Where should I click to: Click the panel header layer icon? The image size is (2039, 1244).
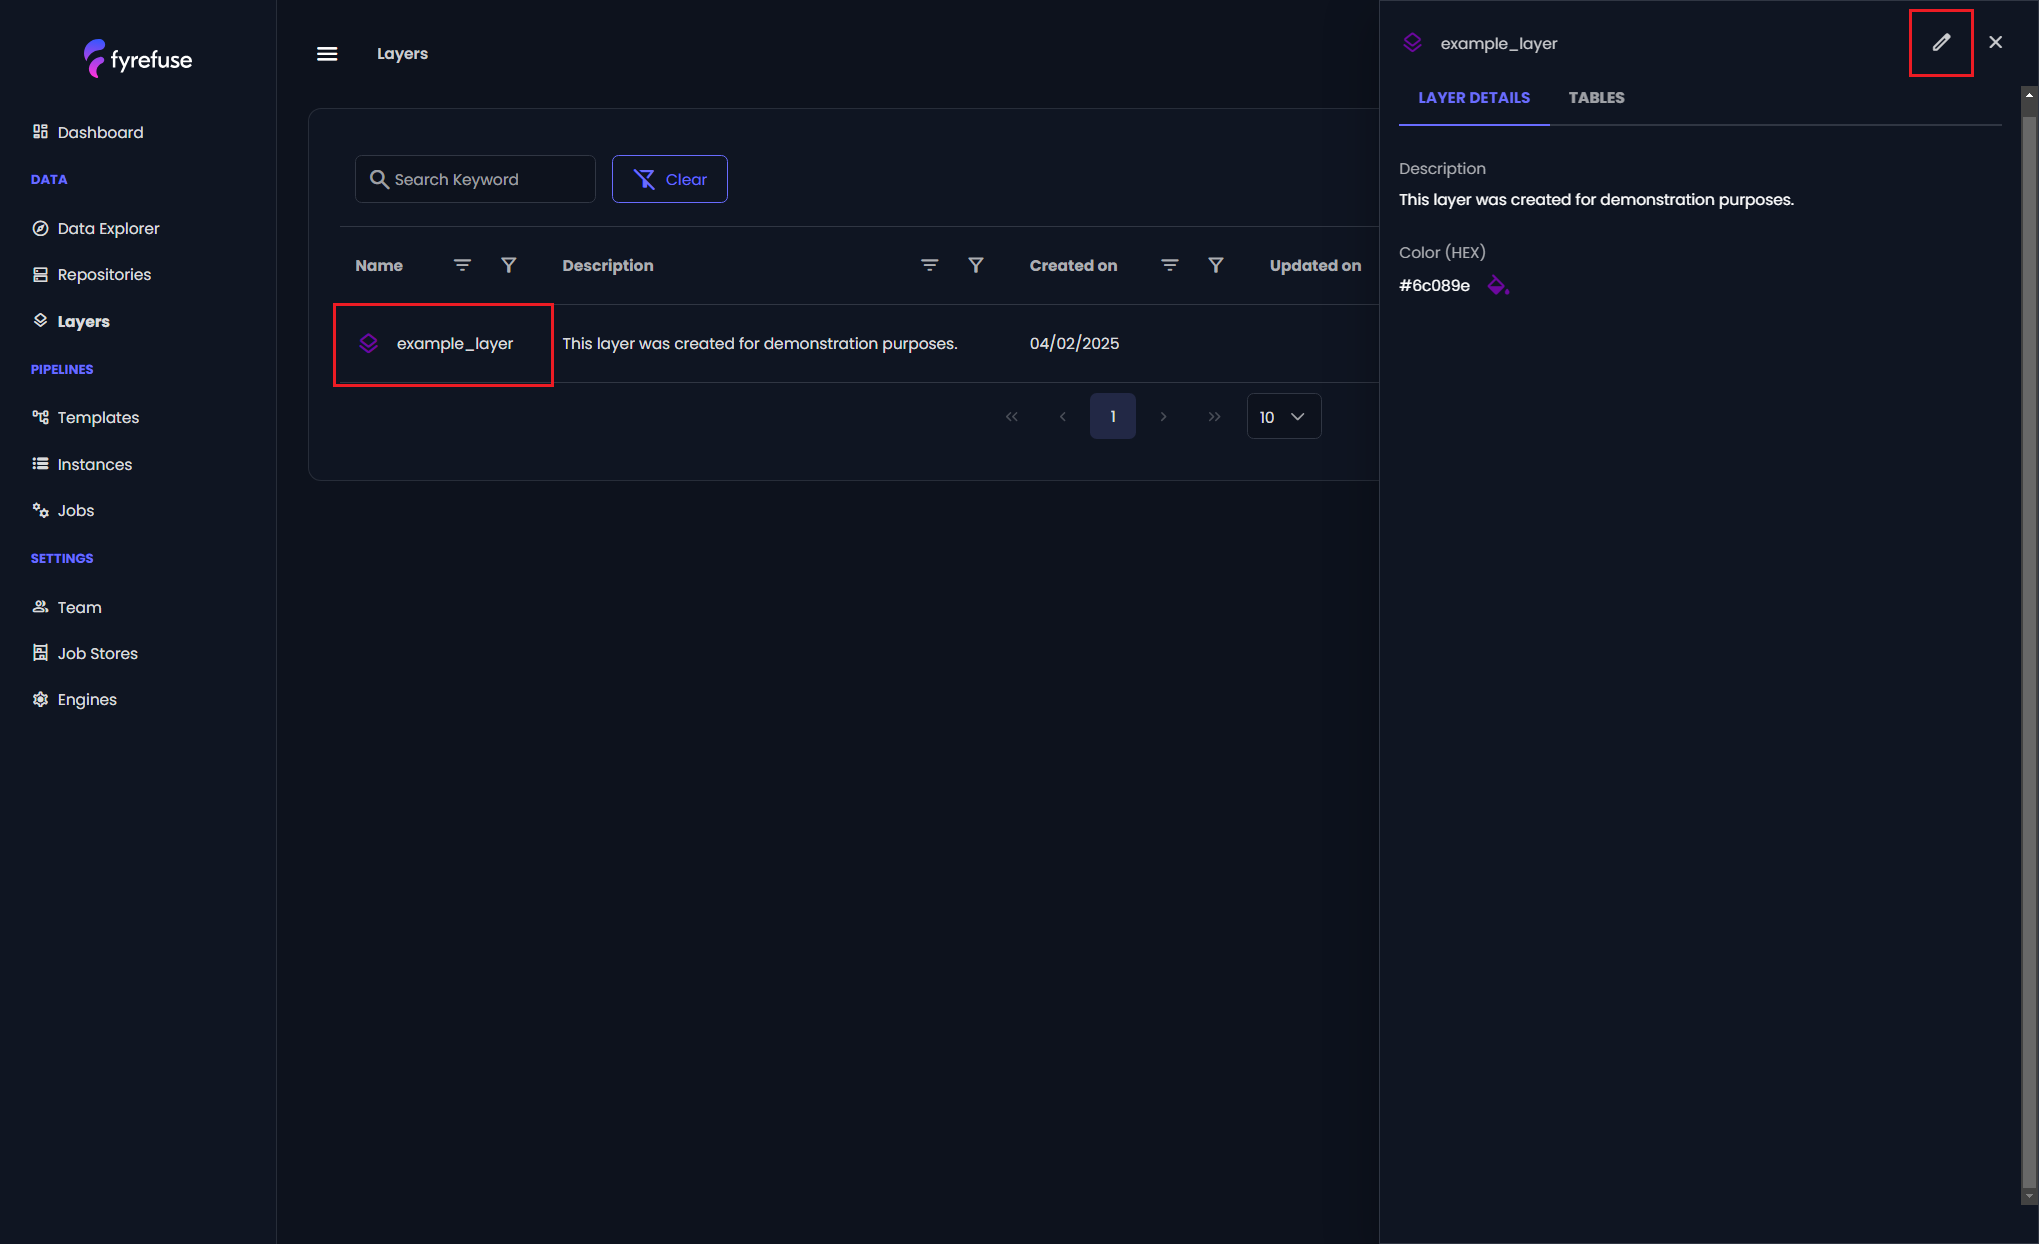tap(1412, 42)
